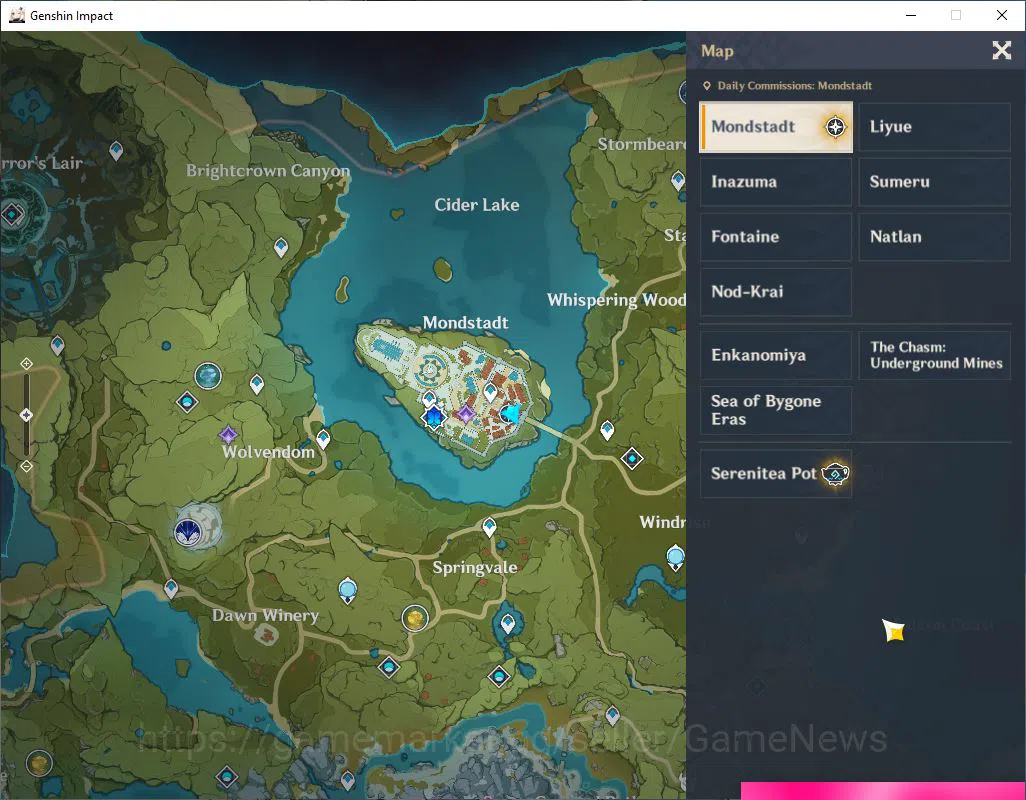Open the Fontaine region map
This screenshot has height=800, width=1026.
pyautogui.click(x=776, y=237)
